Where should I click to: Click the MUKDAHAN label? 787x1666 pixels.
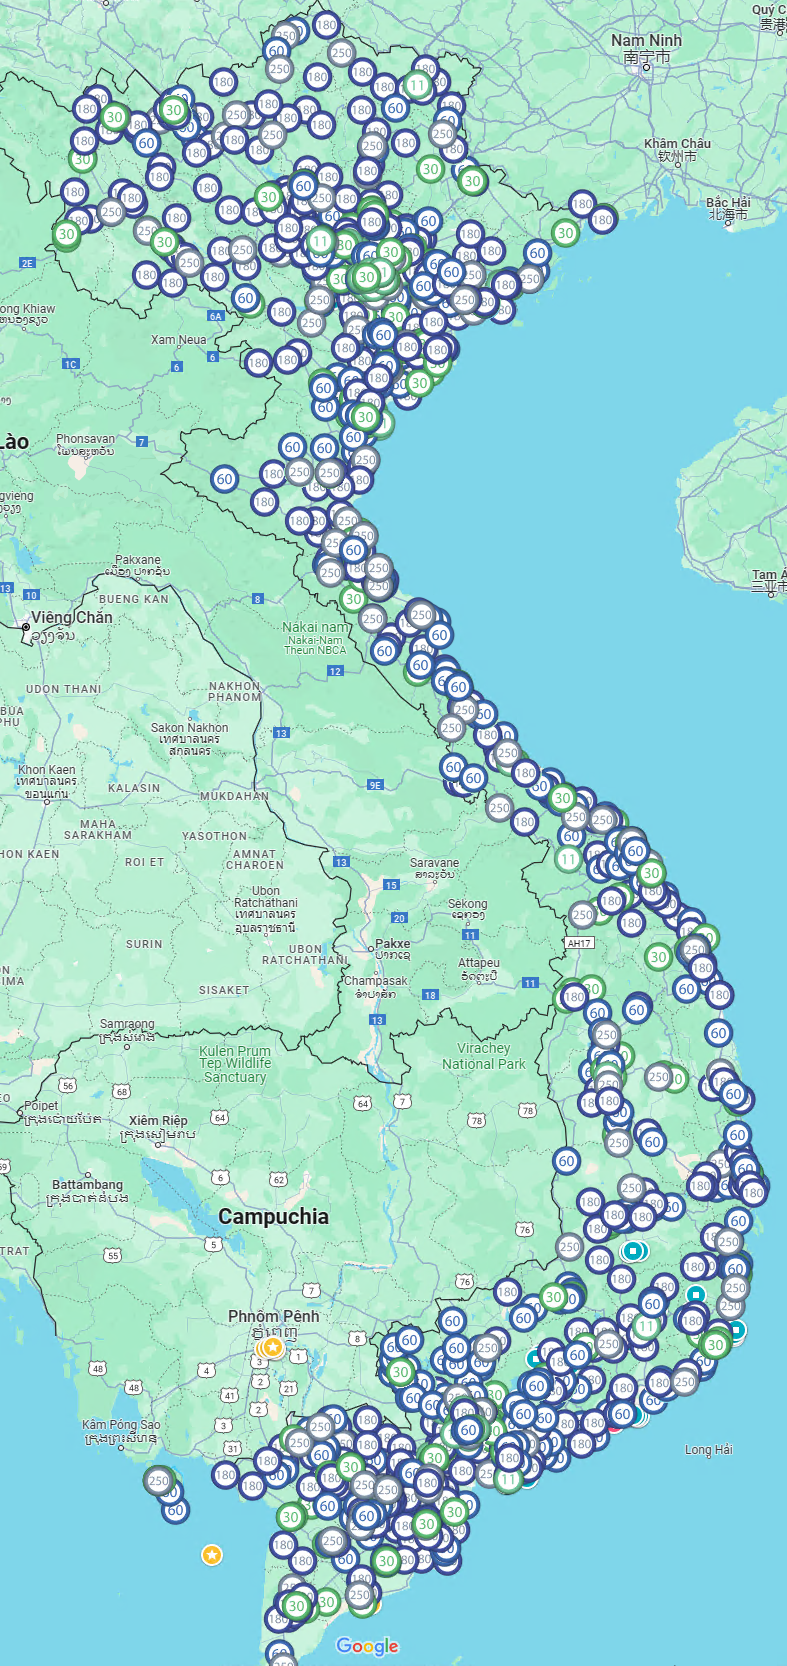[x=234, y=796]
